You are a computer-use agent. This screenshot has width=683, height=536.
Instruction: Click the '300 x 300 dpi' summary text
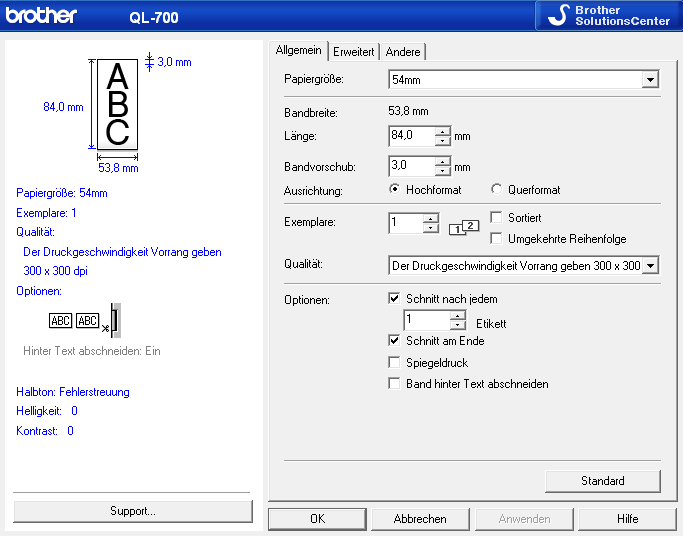click(55, 271)
